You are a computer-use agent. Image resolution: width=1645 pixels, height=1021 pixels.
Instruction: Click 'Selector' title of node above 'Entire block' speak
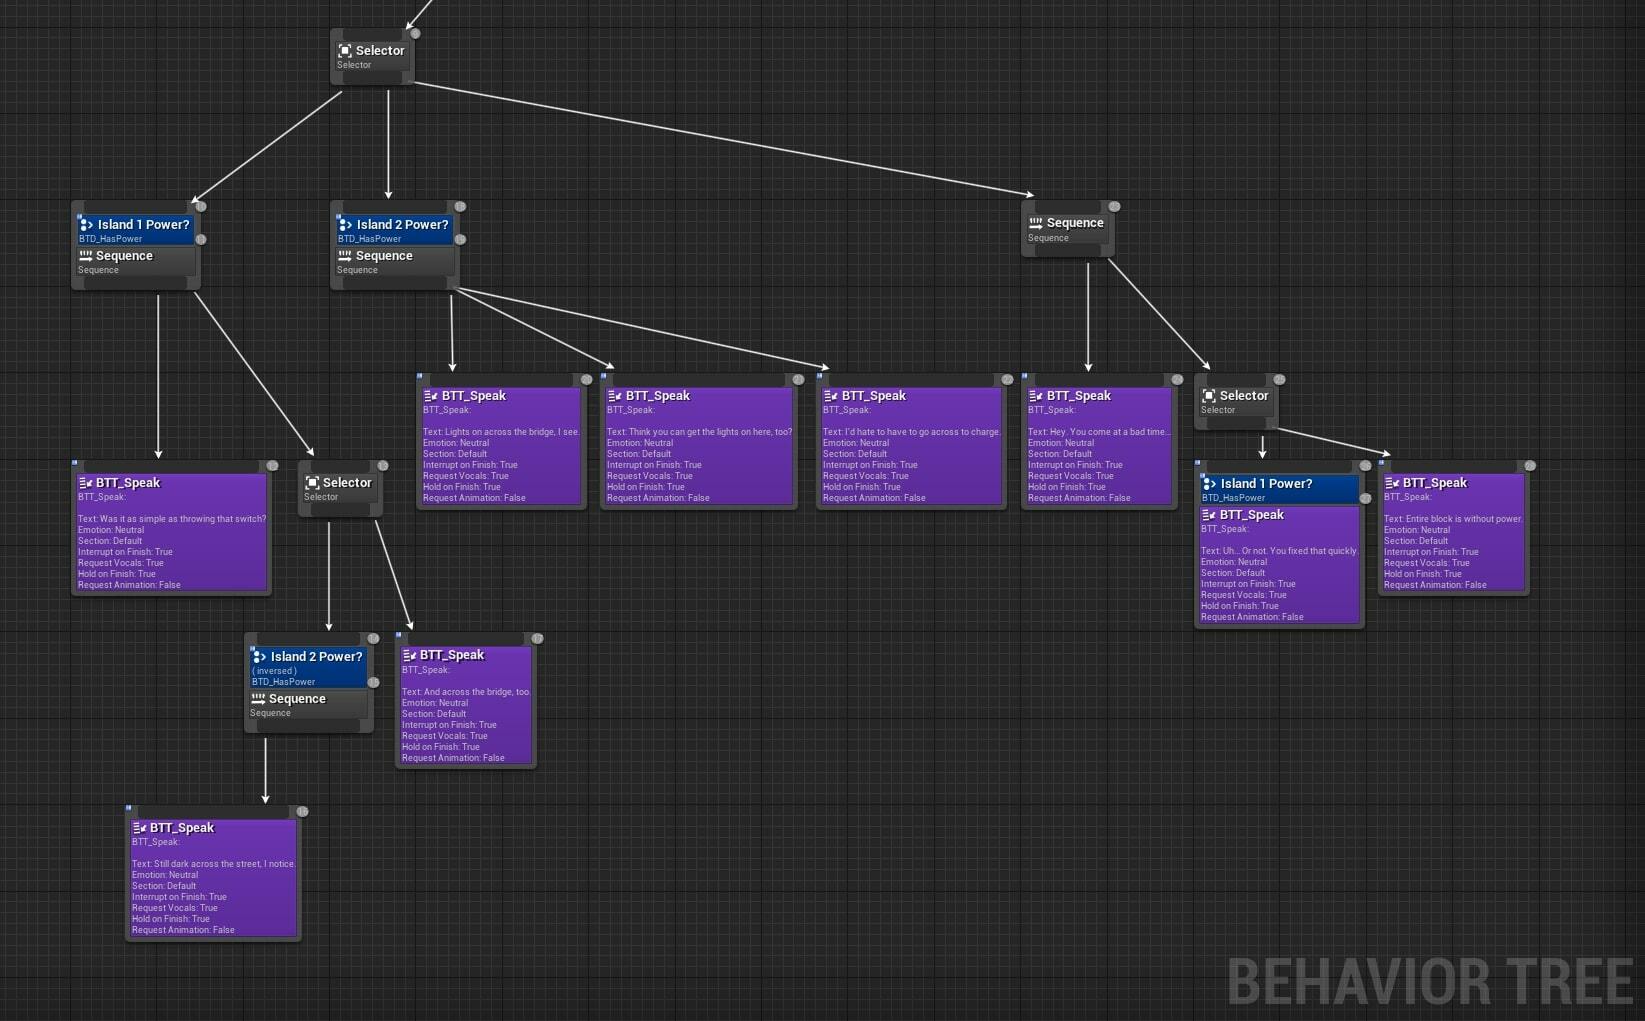click(1244, 396)
